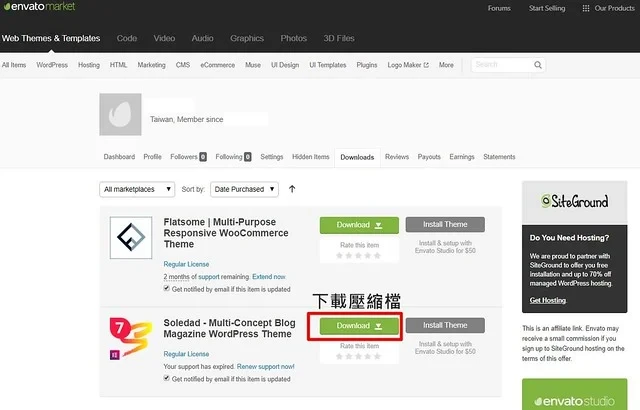
Task: Click the Get Hosting link
Action: pyautogui.click(x=548, y=300)
